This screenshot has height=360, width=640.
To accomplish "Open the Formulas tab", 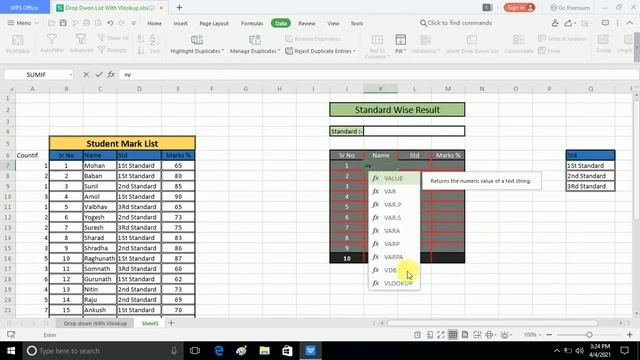I will point(252,23).
